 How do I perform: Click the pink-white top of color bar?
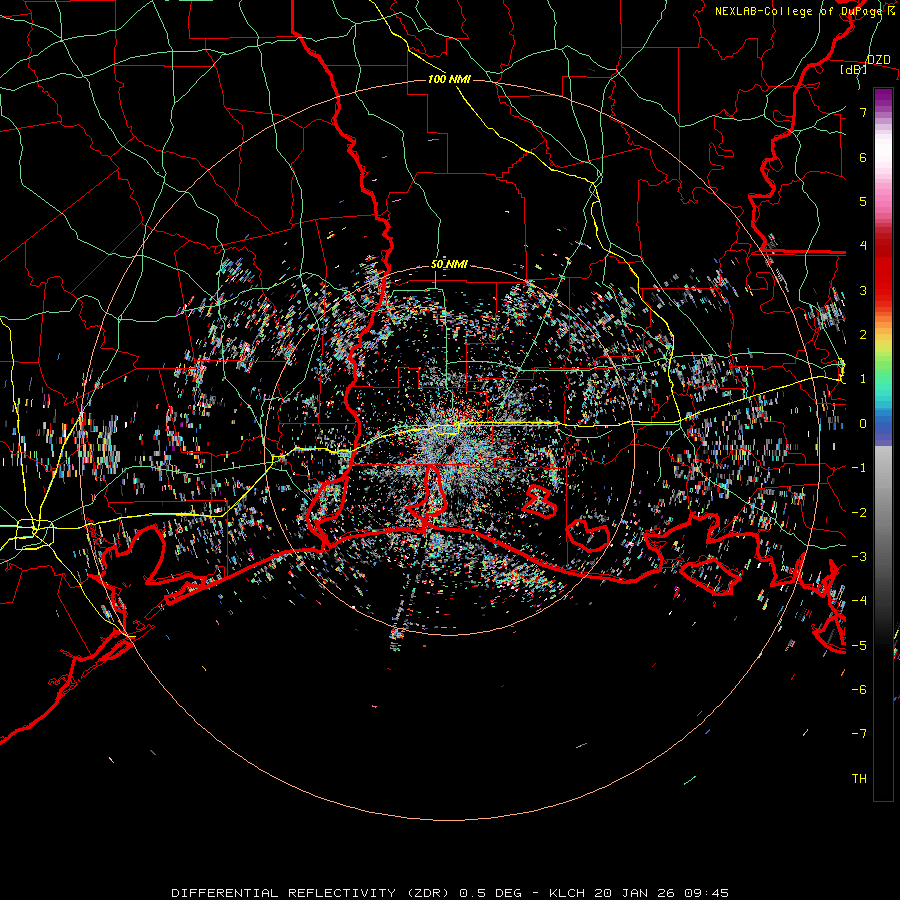(883, 149)
